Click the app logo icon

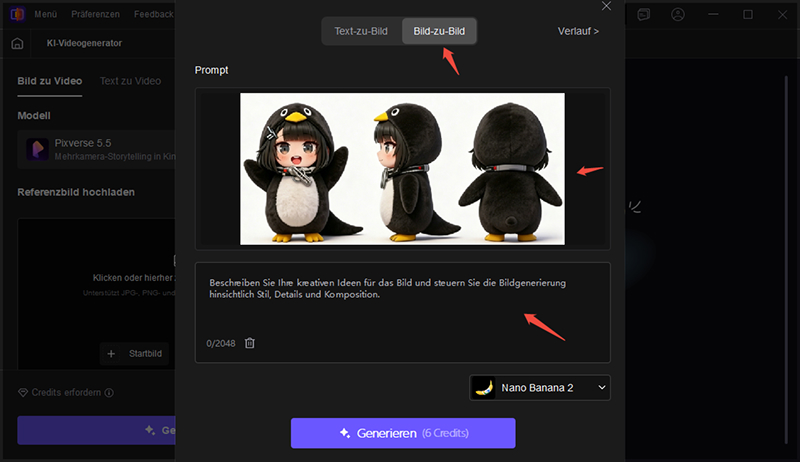(x=17, y=14)
